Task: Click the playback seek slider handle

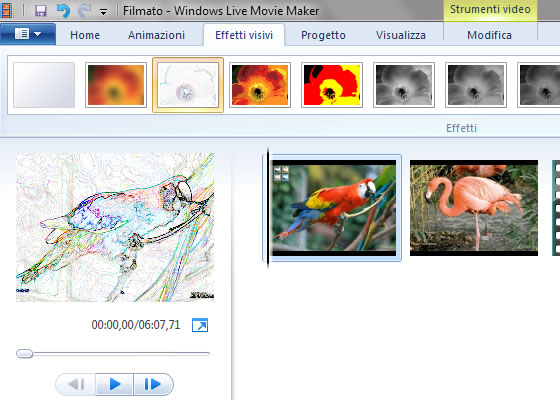Action: (25, 354)
